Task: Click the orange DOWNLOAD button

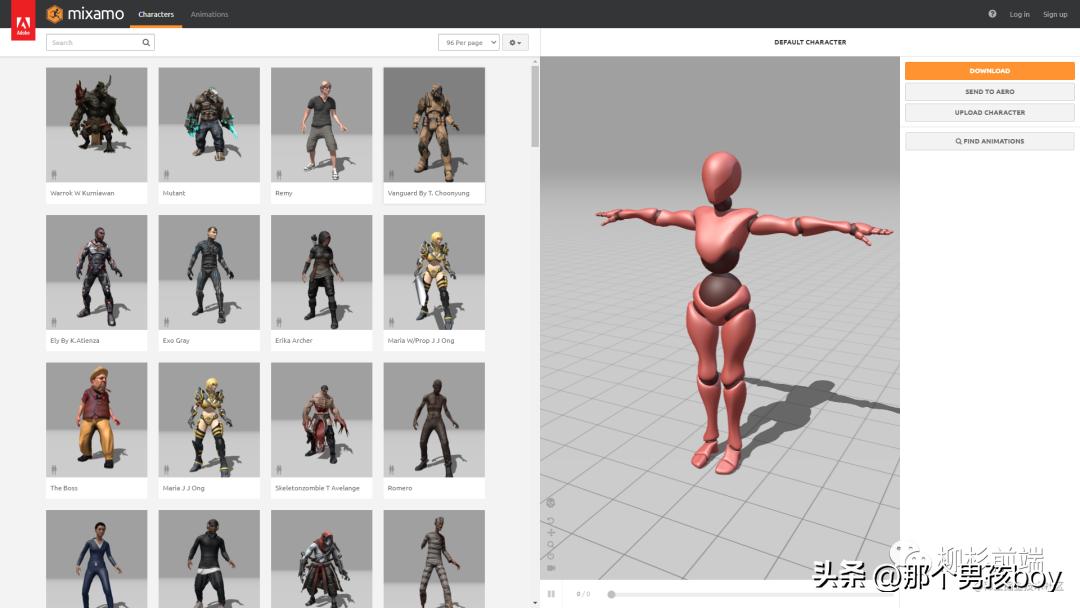Action: [989, 70]
